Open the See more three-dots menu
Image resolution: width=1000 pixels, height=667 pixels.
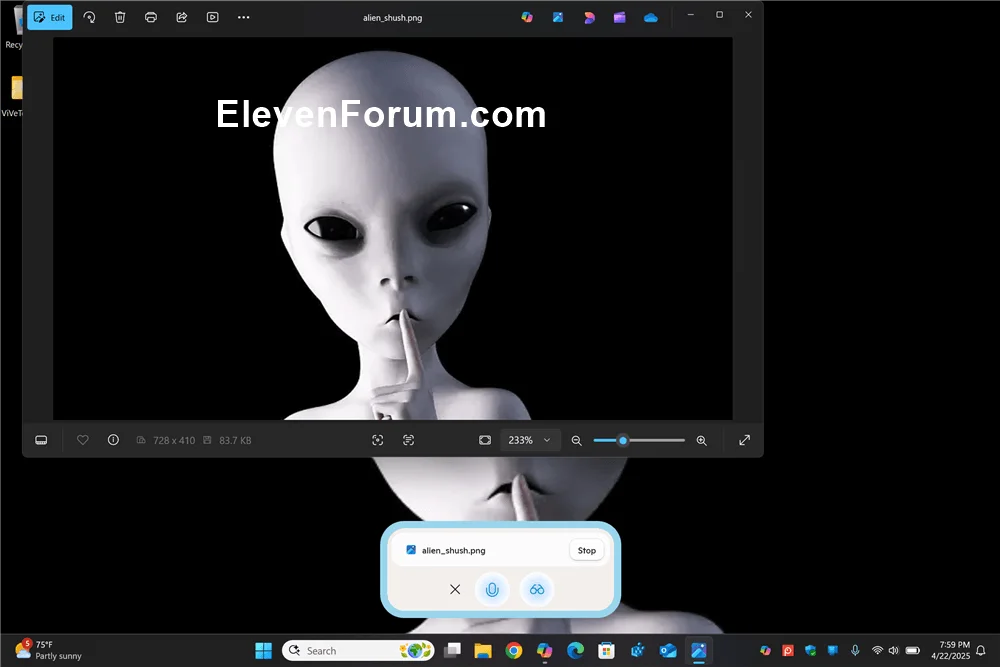(x=244, y=17)
